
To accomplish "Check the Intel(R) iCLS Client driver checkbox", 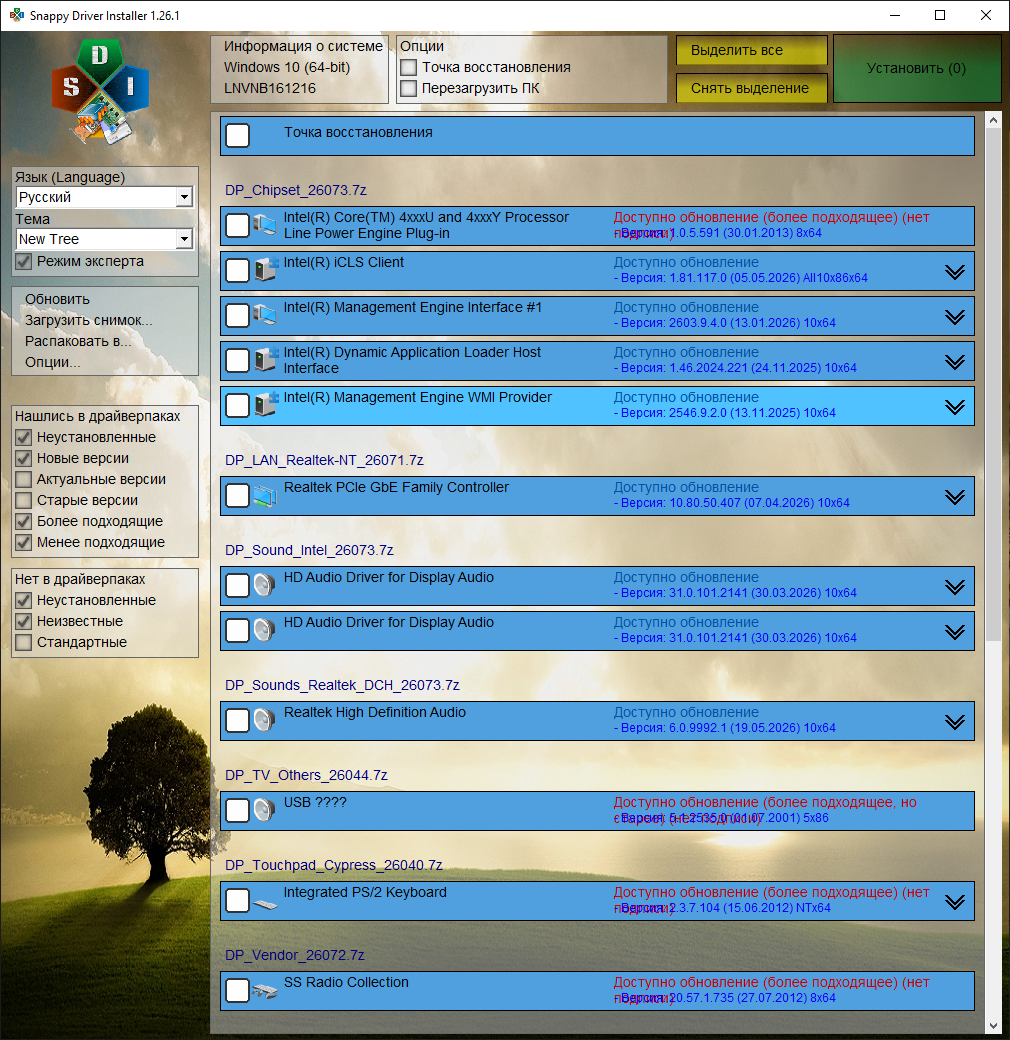I will point(237,271).
